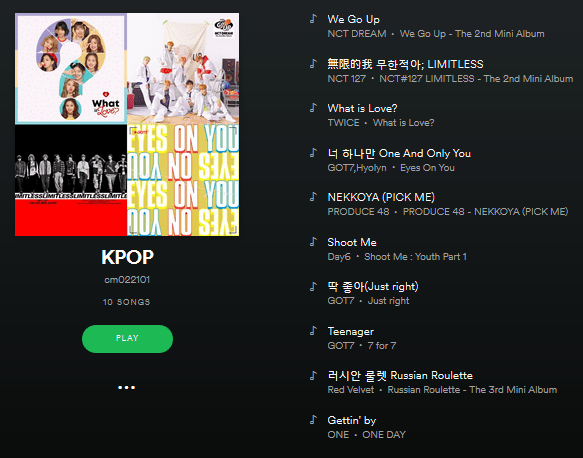This screenshot has width=583, height=458.
Task: Select the music note beside What is Love?
Action: (313, 108)
